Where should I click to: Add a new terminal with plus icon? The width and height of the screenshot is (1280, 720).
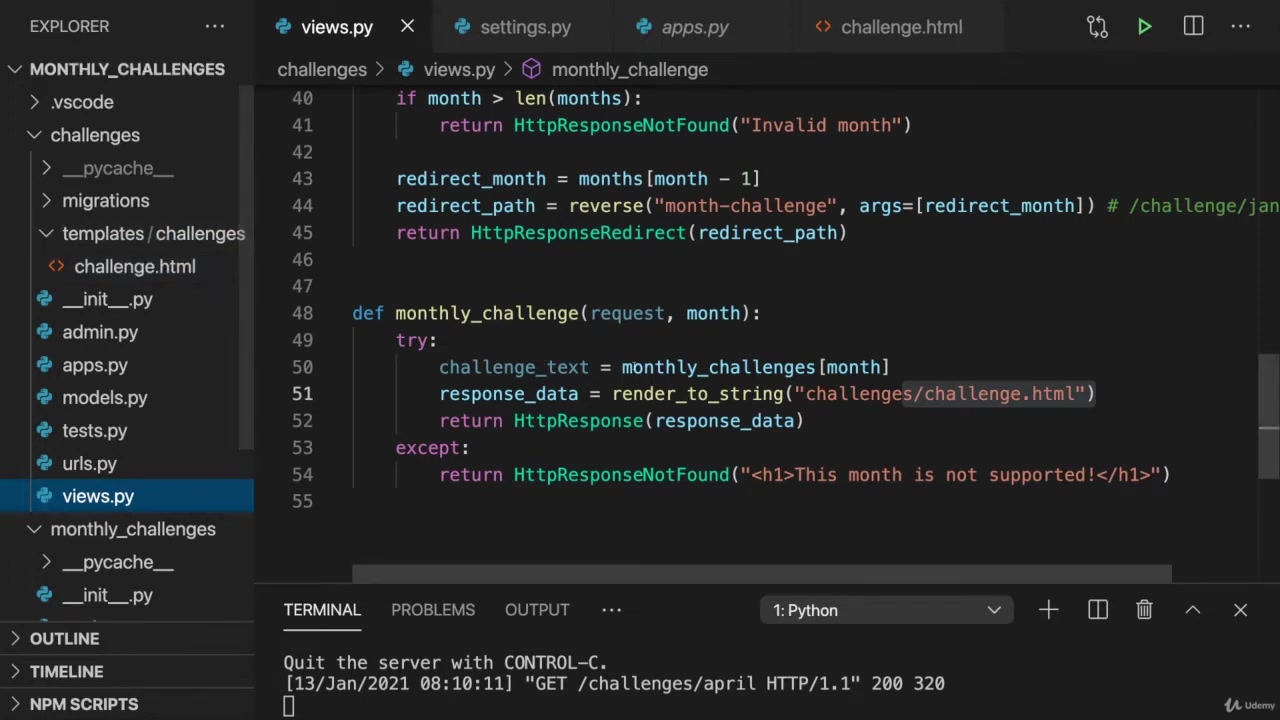click(1048, 610)
